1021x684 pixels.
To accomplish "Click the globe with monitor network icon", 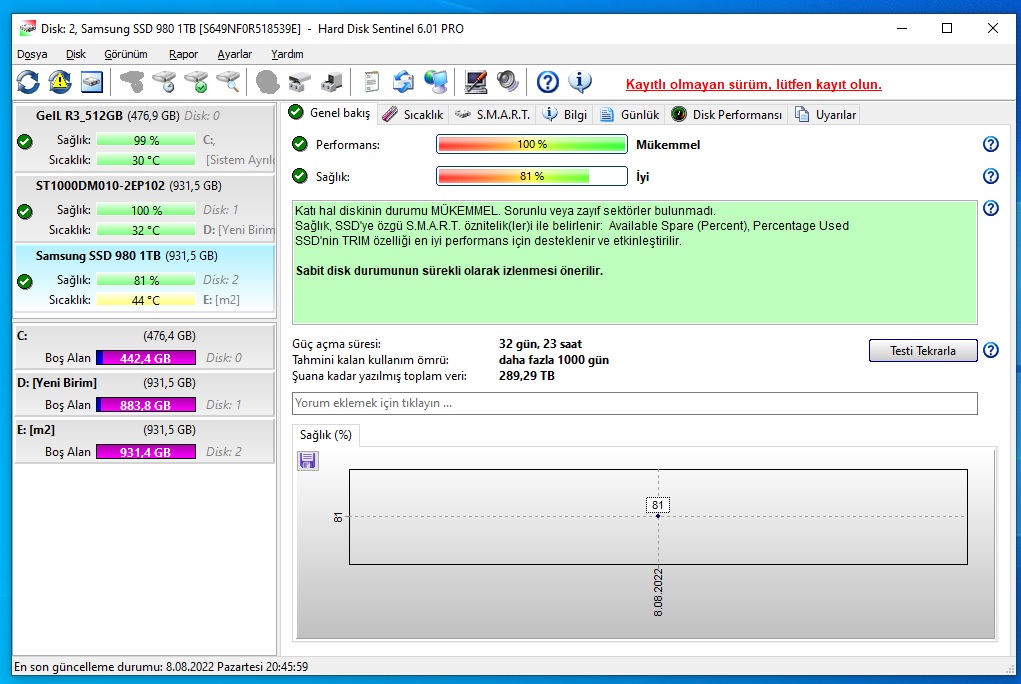I will [436, 82].
